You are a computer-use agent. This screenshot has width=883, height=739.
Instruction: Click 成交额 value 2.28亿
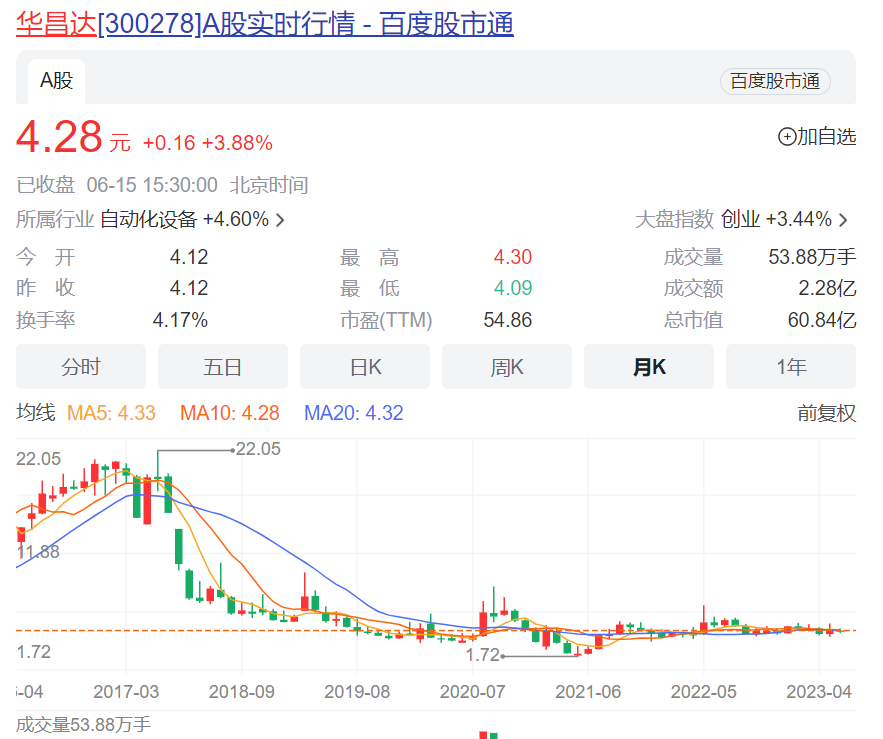(827, 288)
